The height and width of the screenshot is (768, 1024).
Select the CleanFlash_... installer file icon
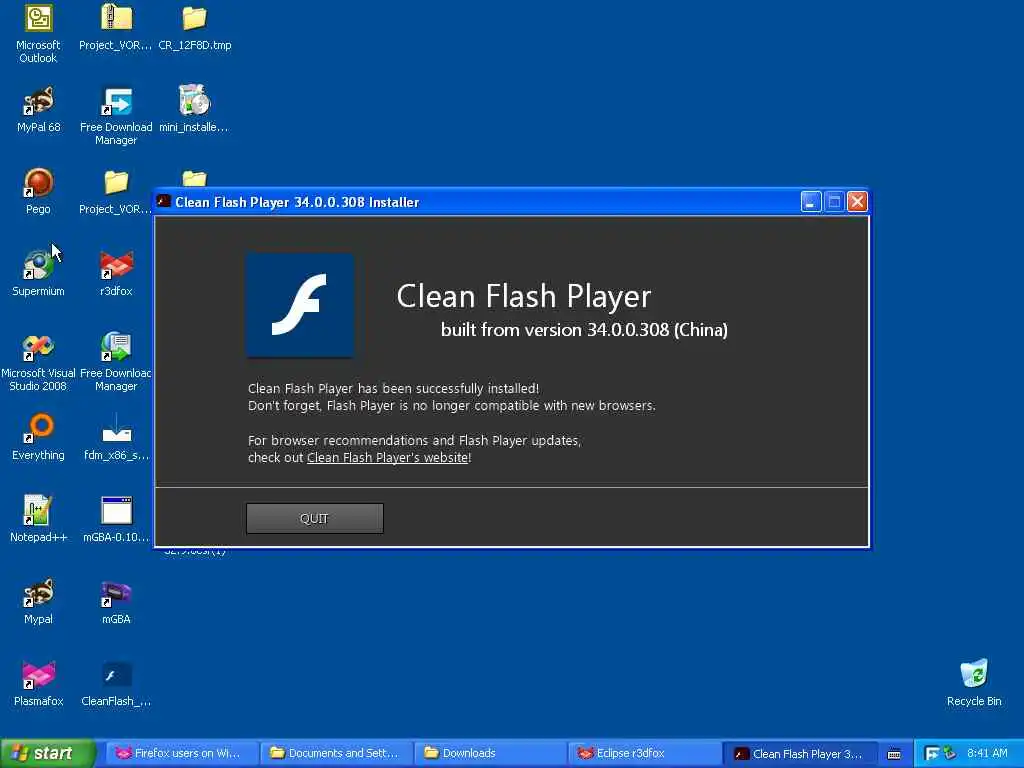(116, 675)
